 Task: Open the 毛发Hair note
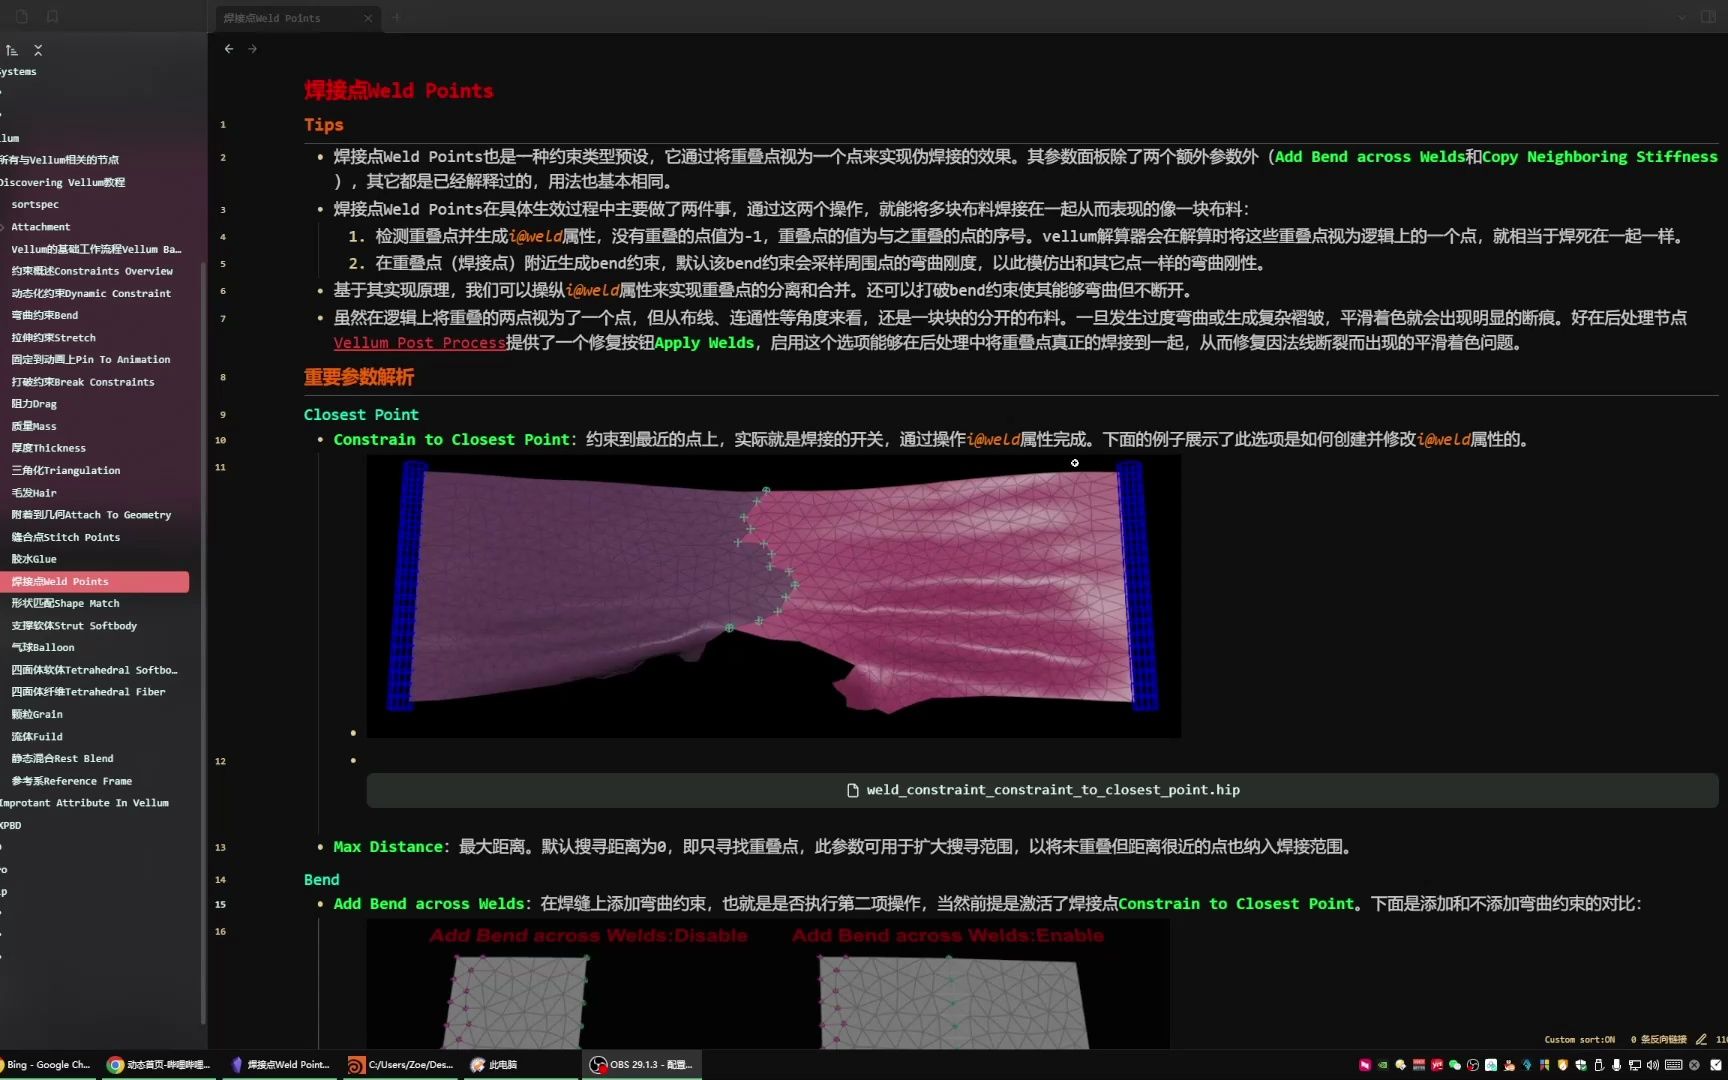34,493
